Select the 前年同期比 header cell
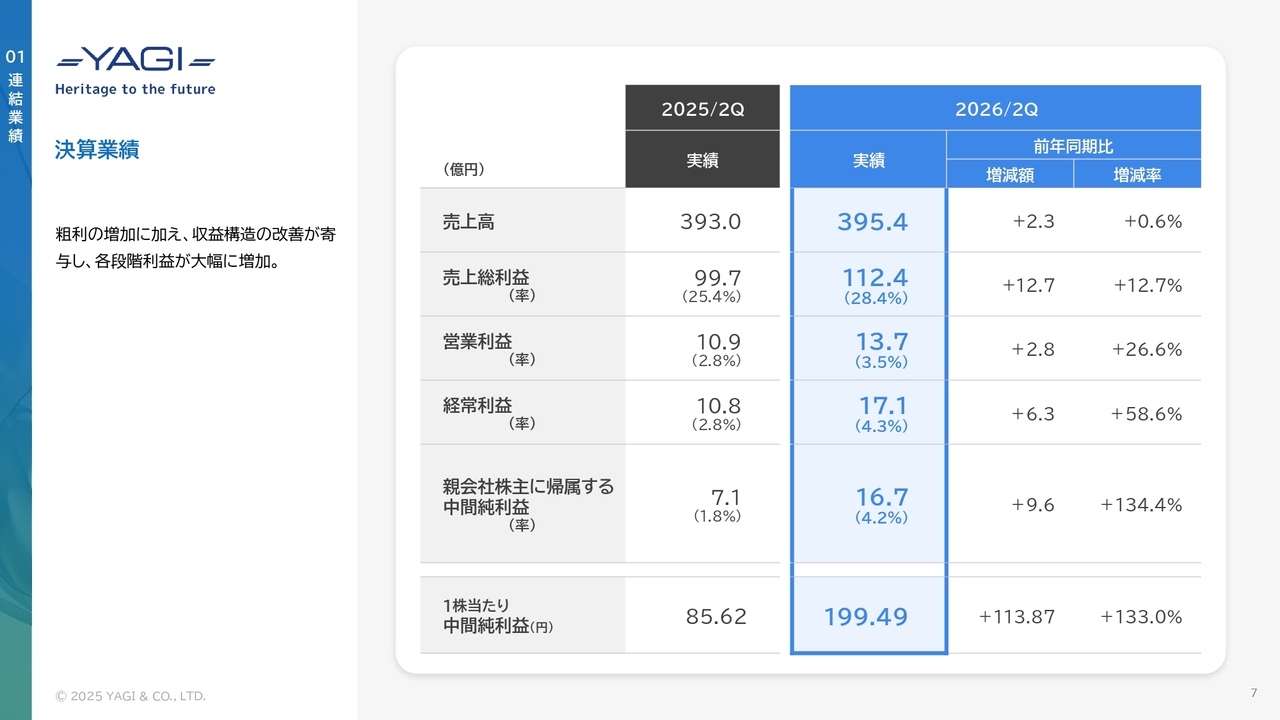 (1073, 146)
